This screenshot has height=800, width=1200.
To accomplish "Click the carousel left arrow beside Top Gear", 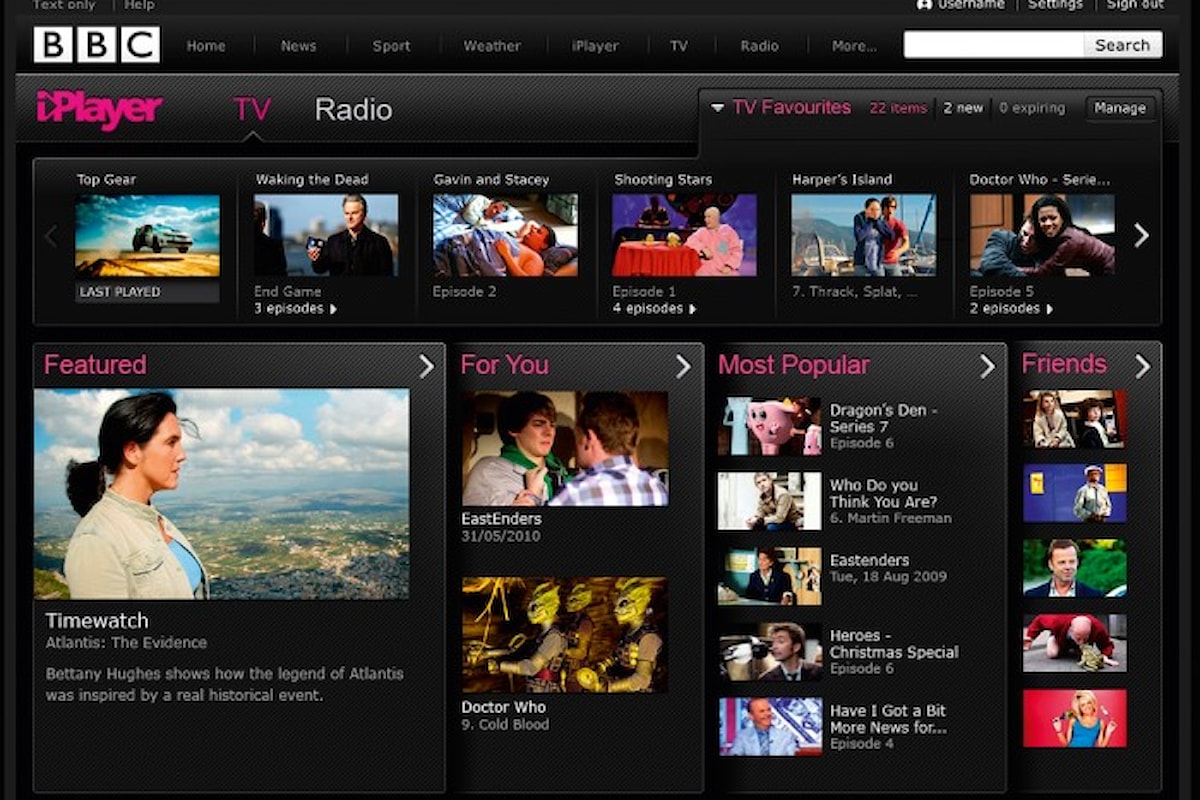I will click(x=51, y=237).
